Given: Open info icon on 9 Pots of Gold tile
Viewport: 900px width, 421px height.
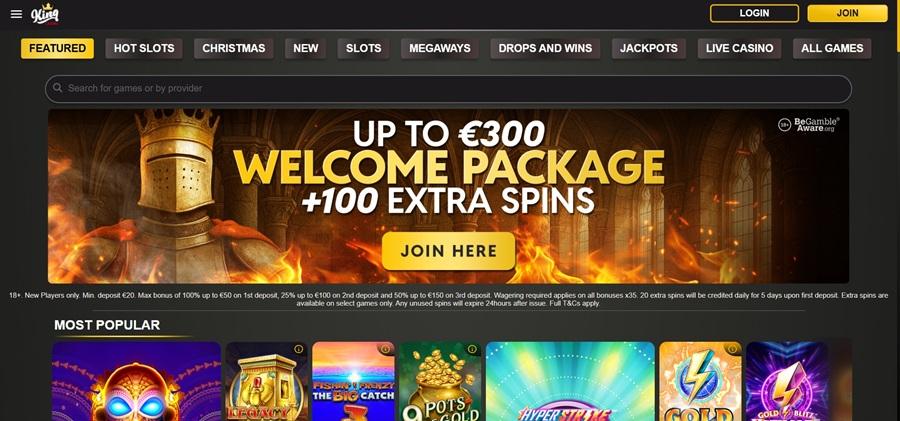Looking at the screenshot, I should pos(472,349).
